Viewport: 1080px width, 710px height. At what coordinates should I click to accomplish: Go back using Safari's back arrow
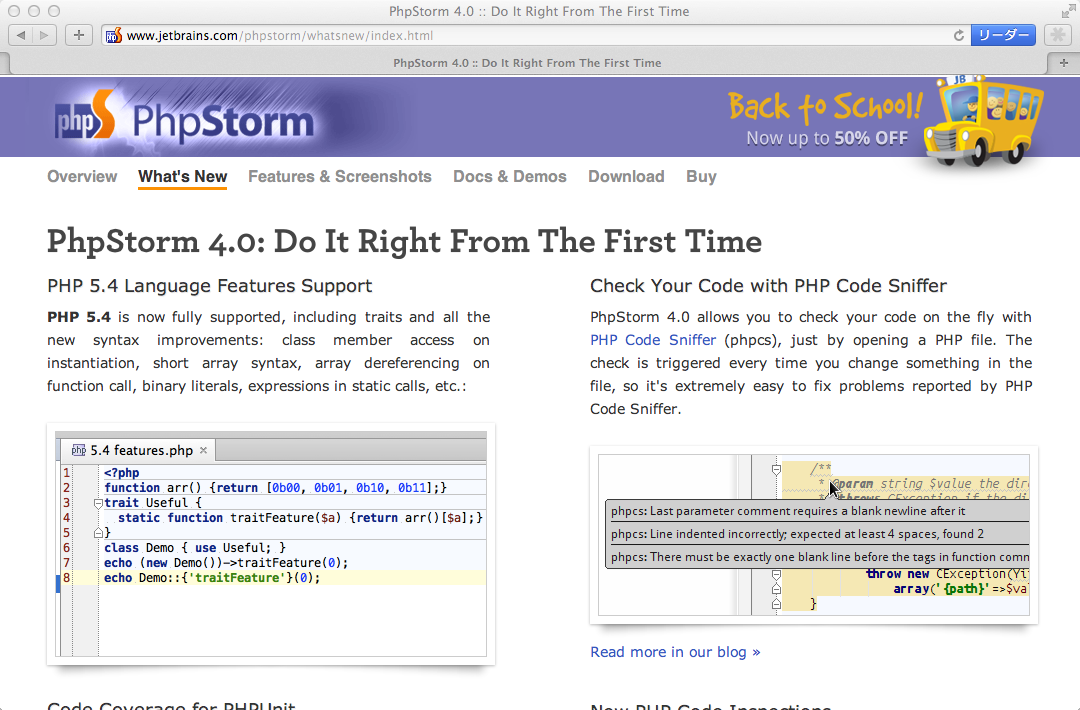(x=22, y=35)
